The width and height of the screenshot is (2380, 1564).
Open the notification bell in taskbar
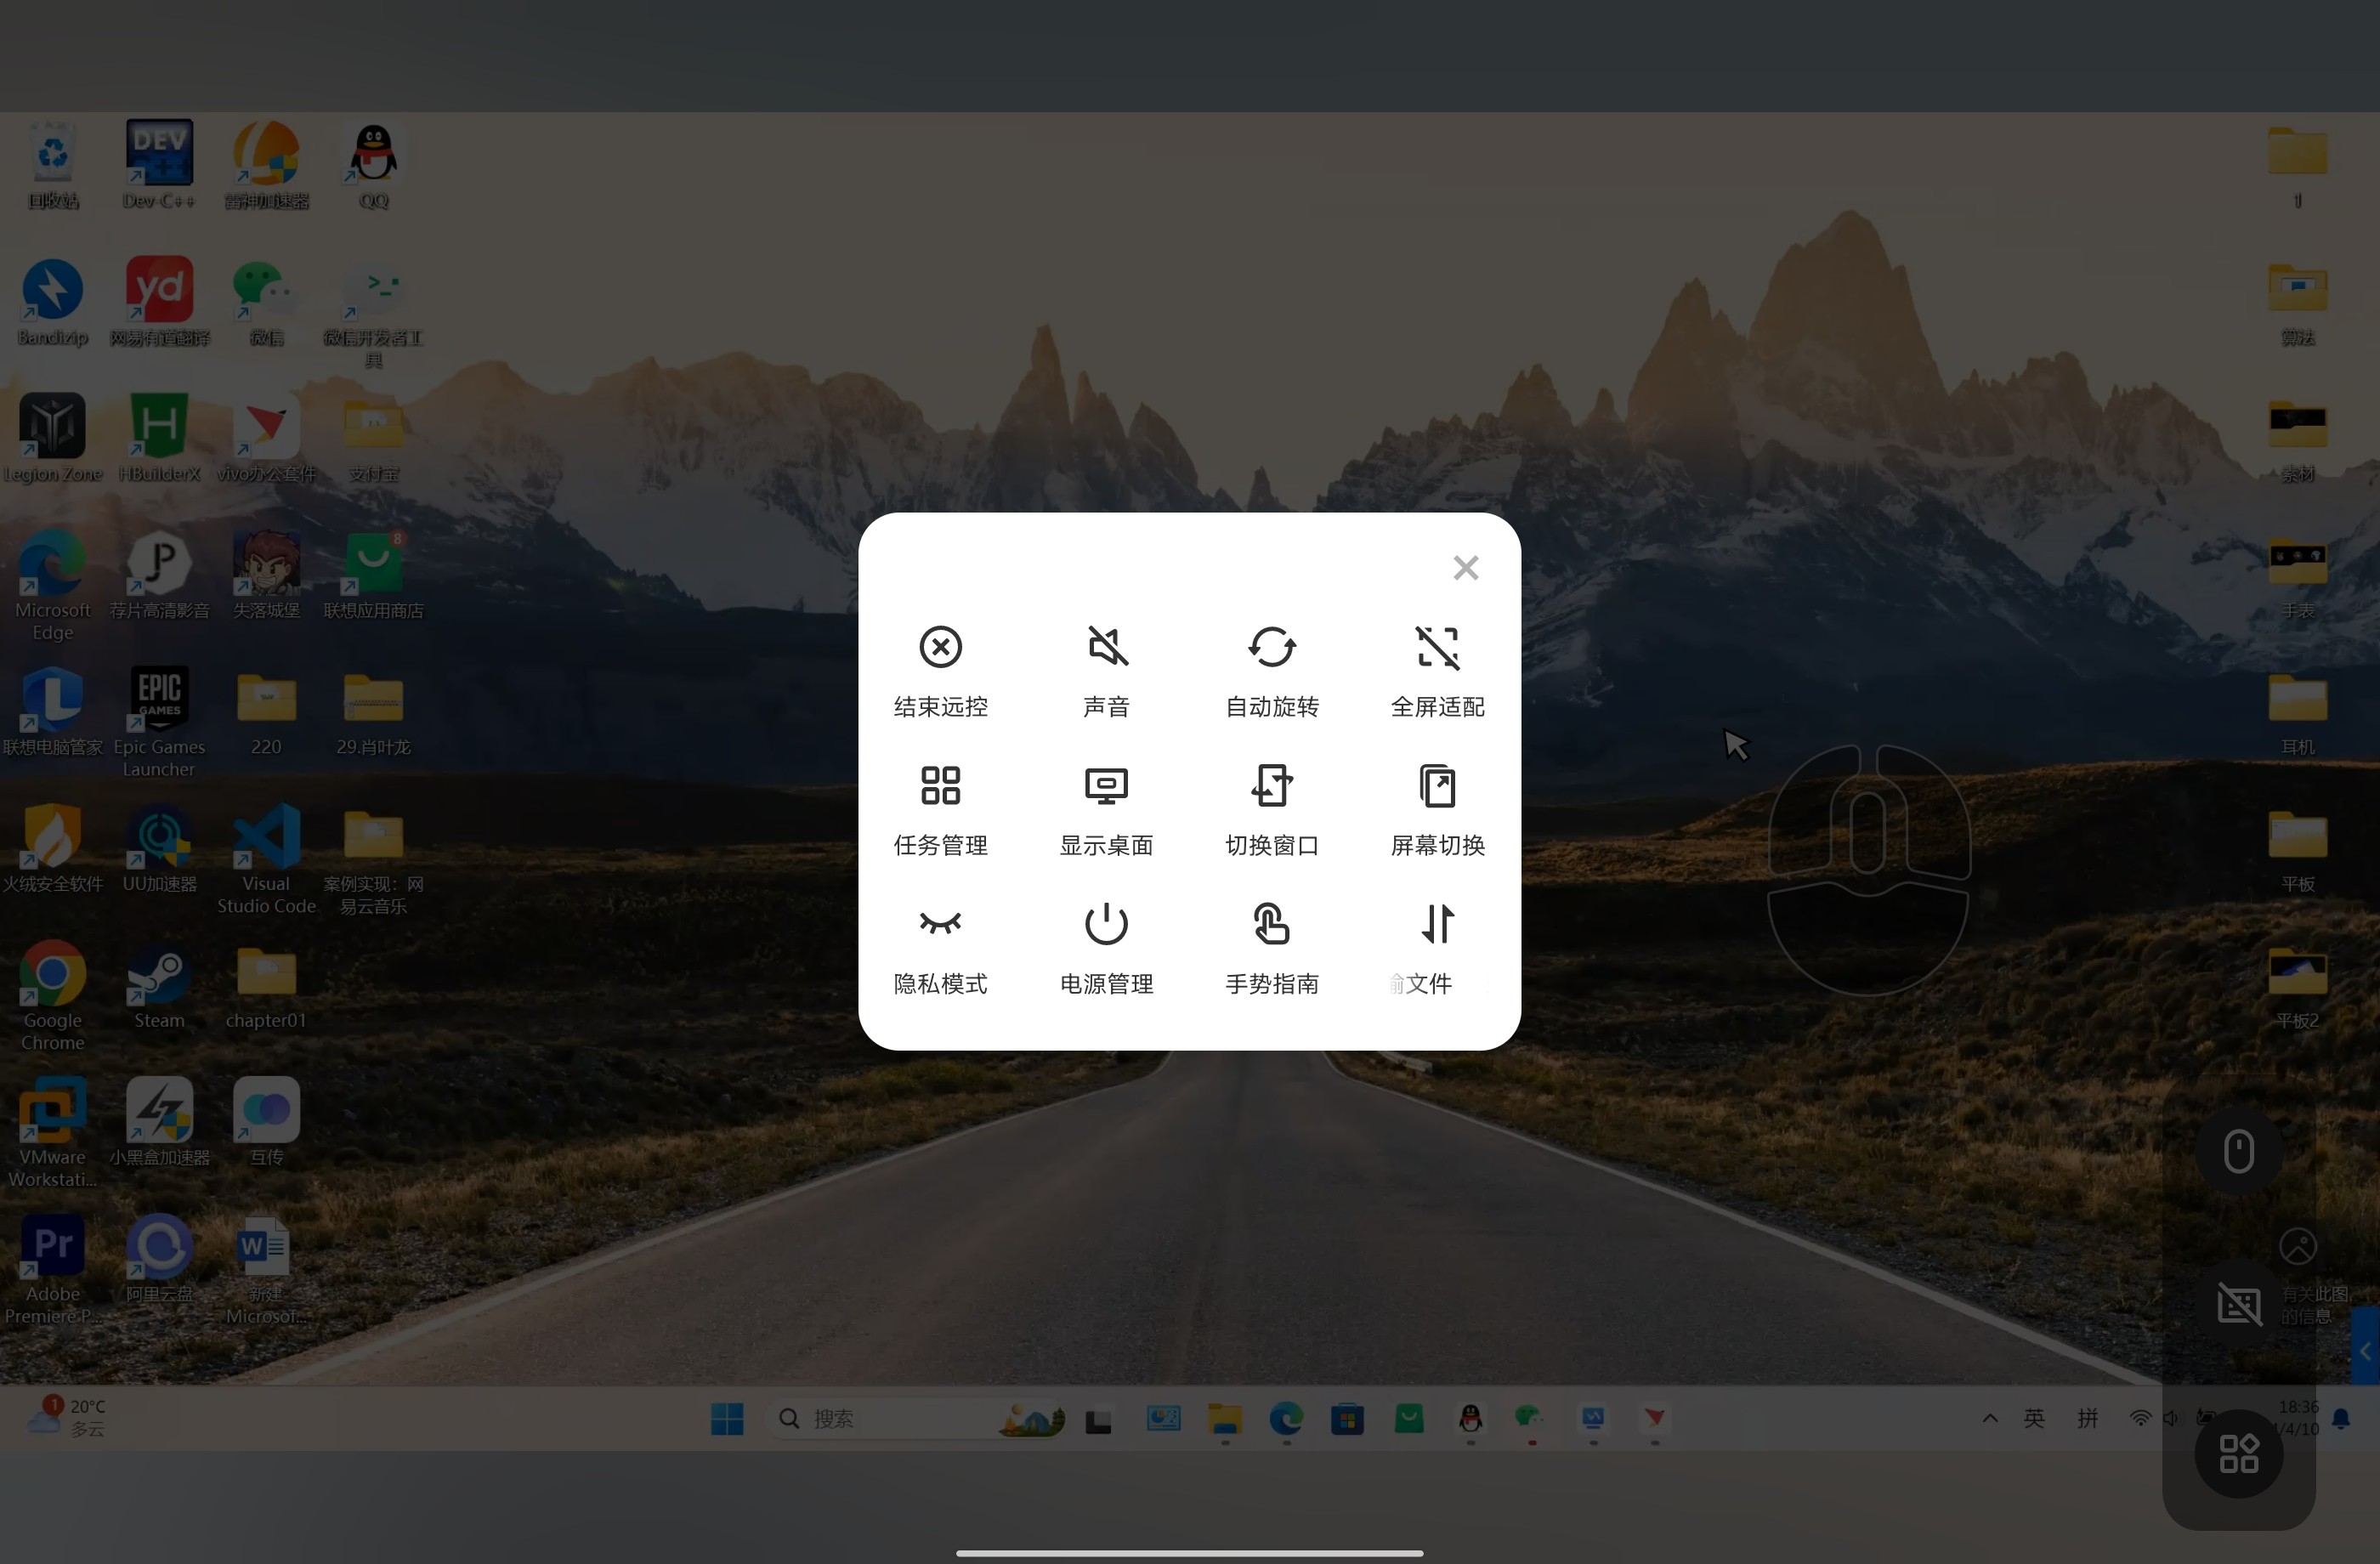pyautogui.click(x=2341, y=1418)
